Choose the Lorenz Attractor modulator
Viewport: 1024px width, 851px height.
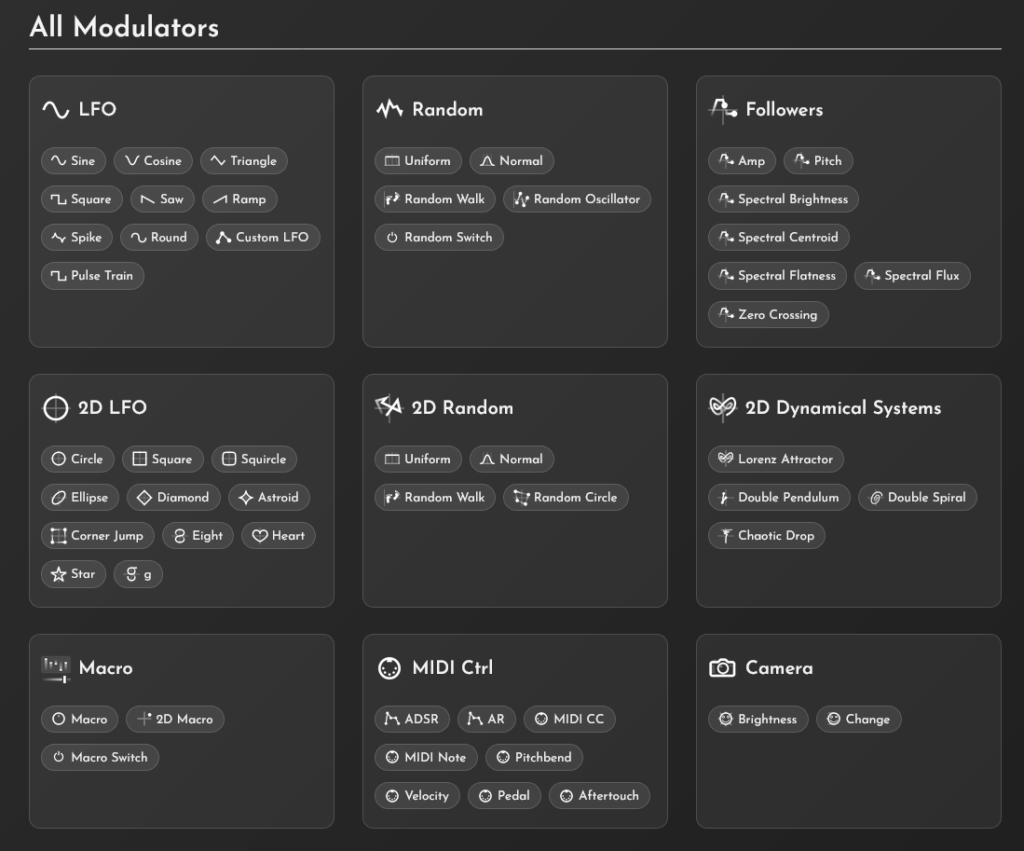pos(775,460)
